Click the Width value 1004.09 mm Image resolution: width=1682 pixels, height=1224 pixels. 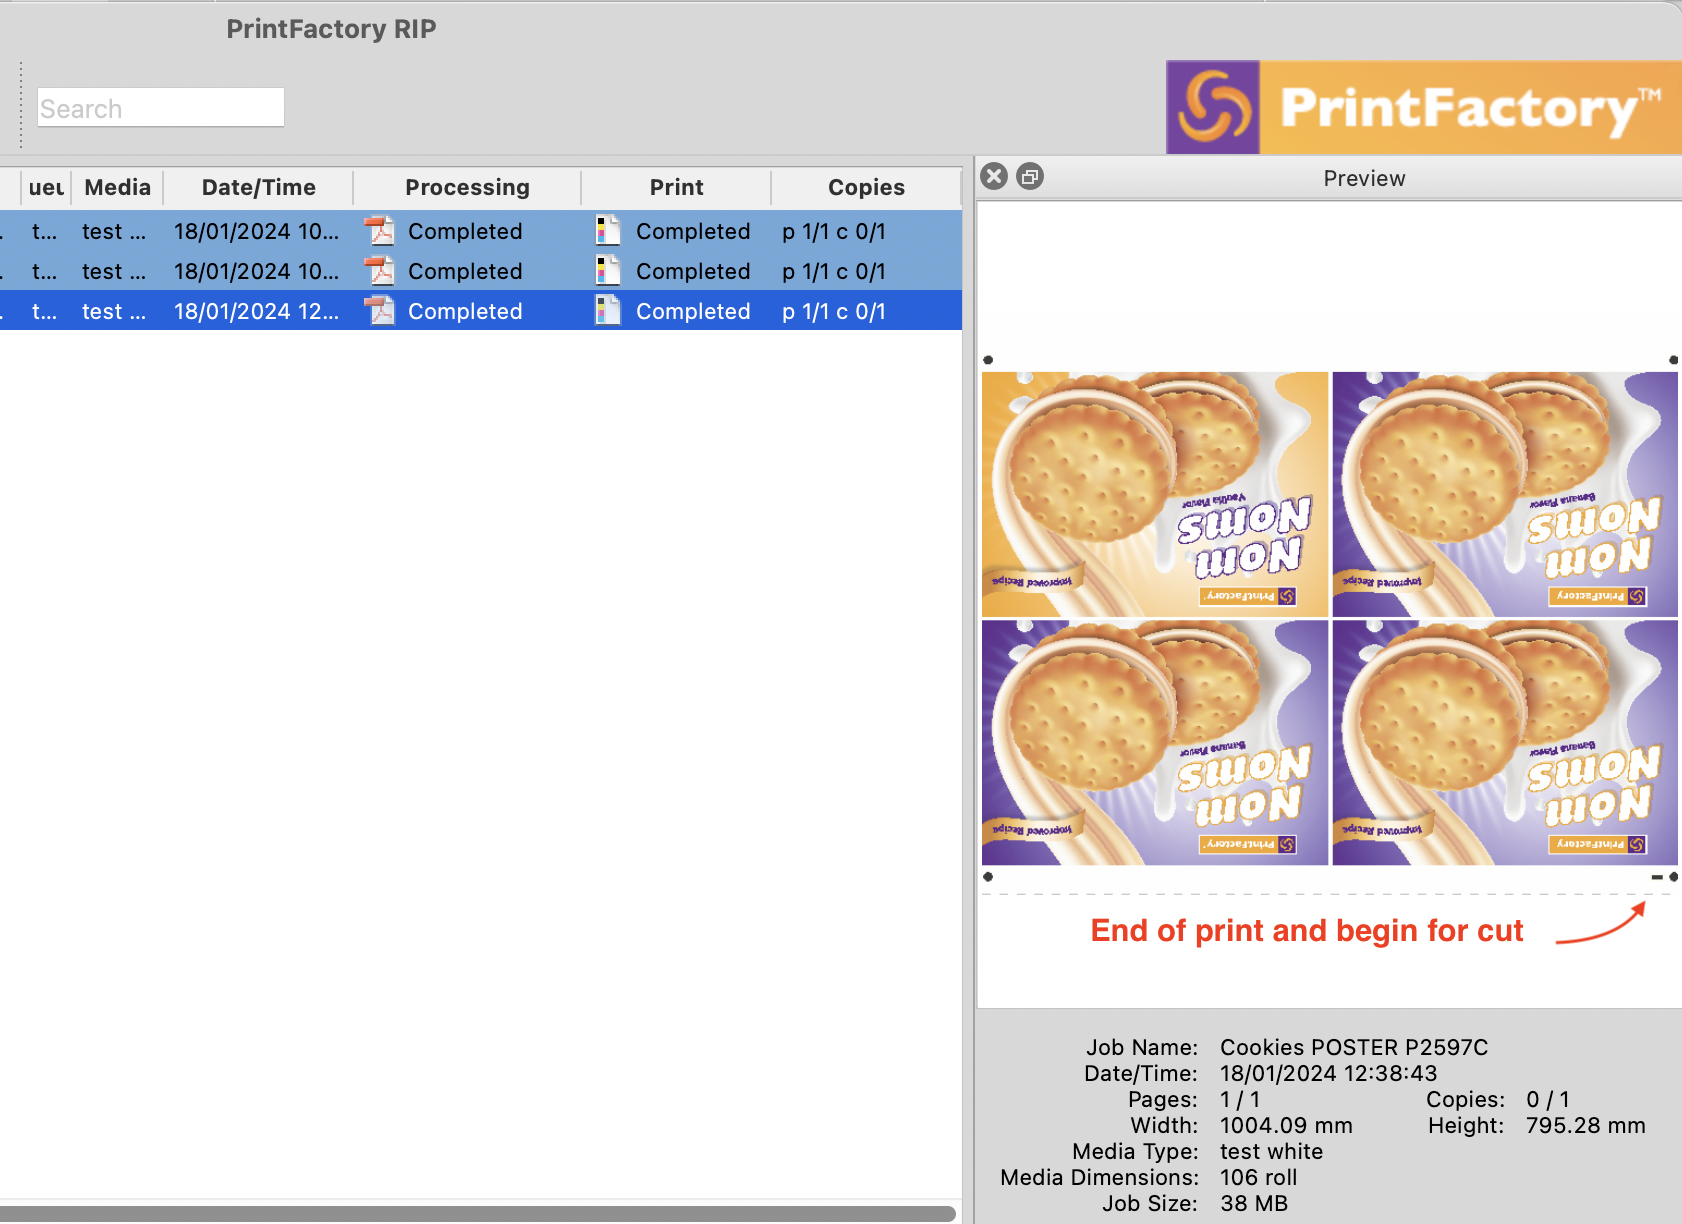click(x=1286, y=1125)
